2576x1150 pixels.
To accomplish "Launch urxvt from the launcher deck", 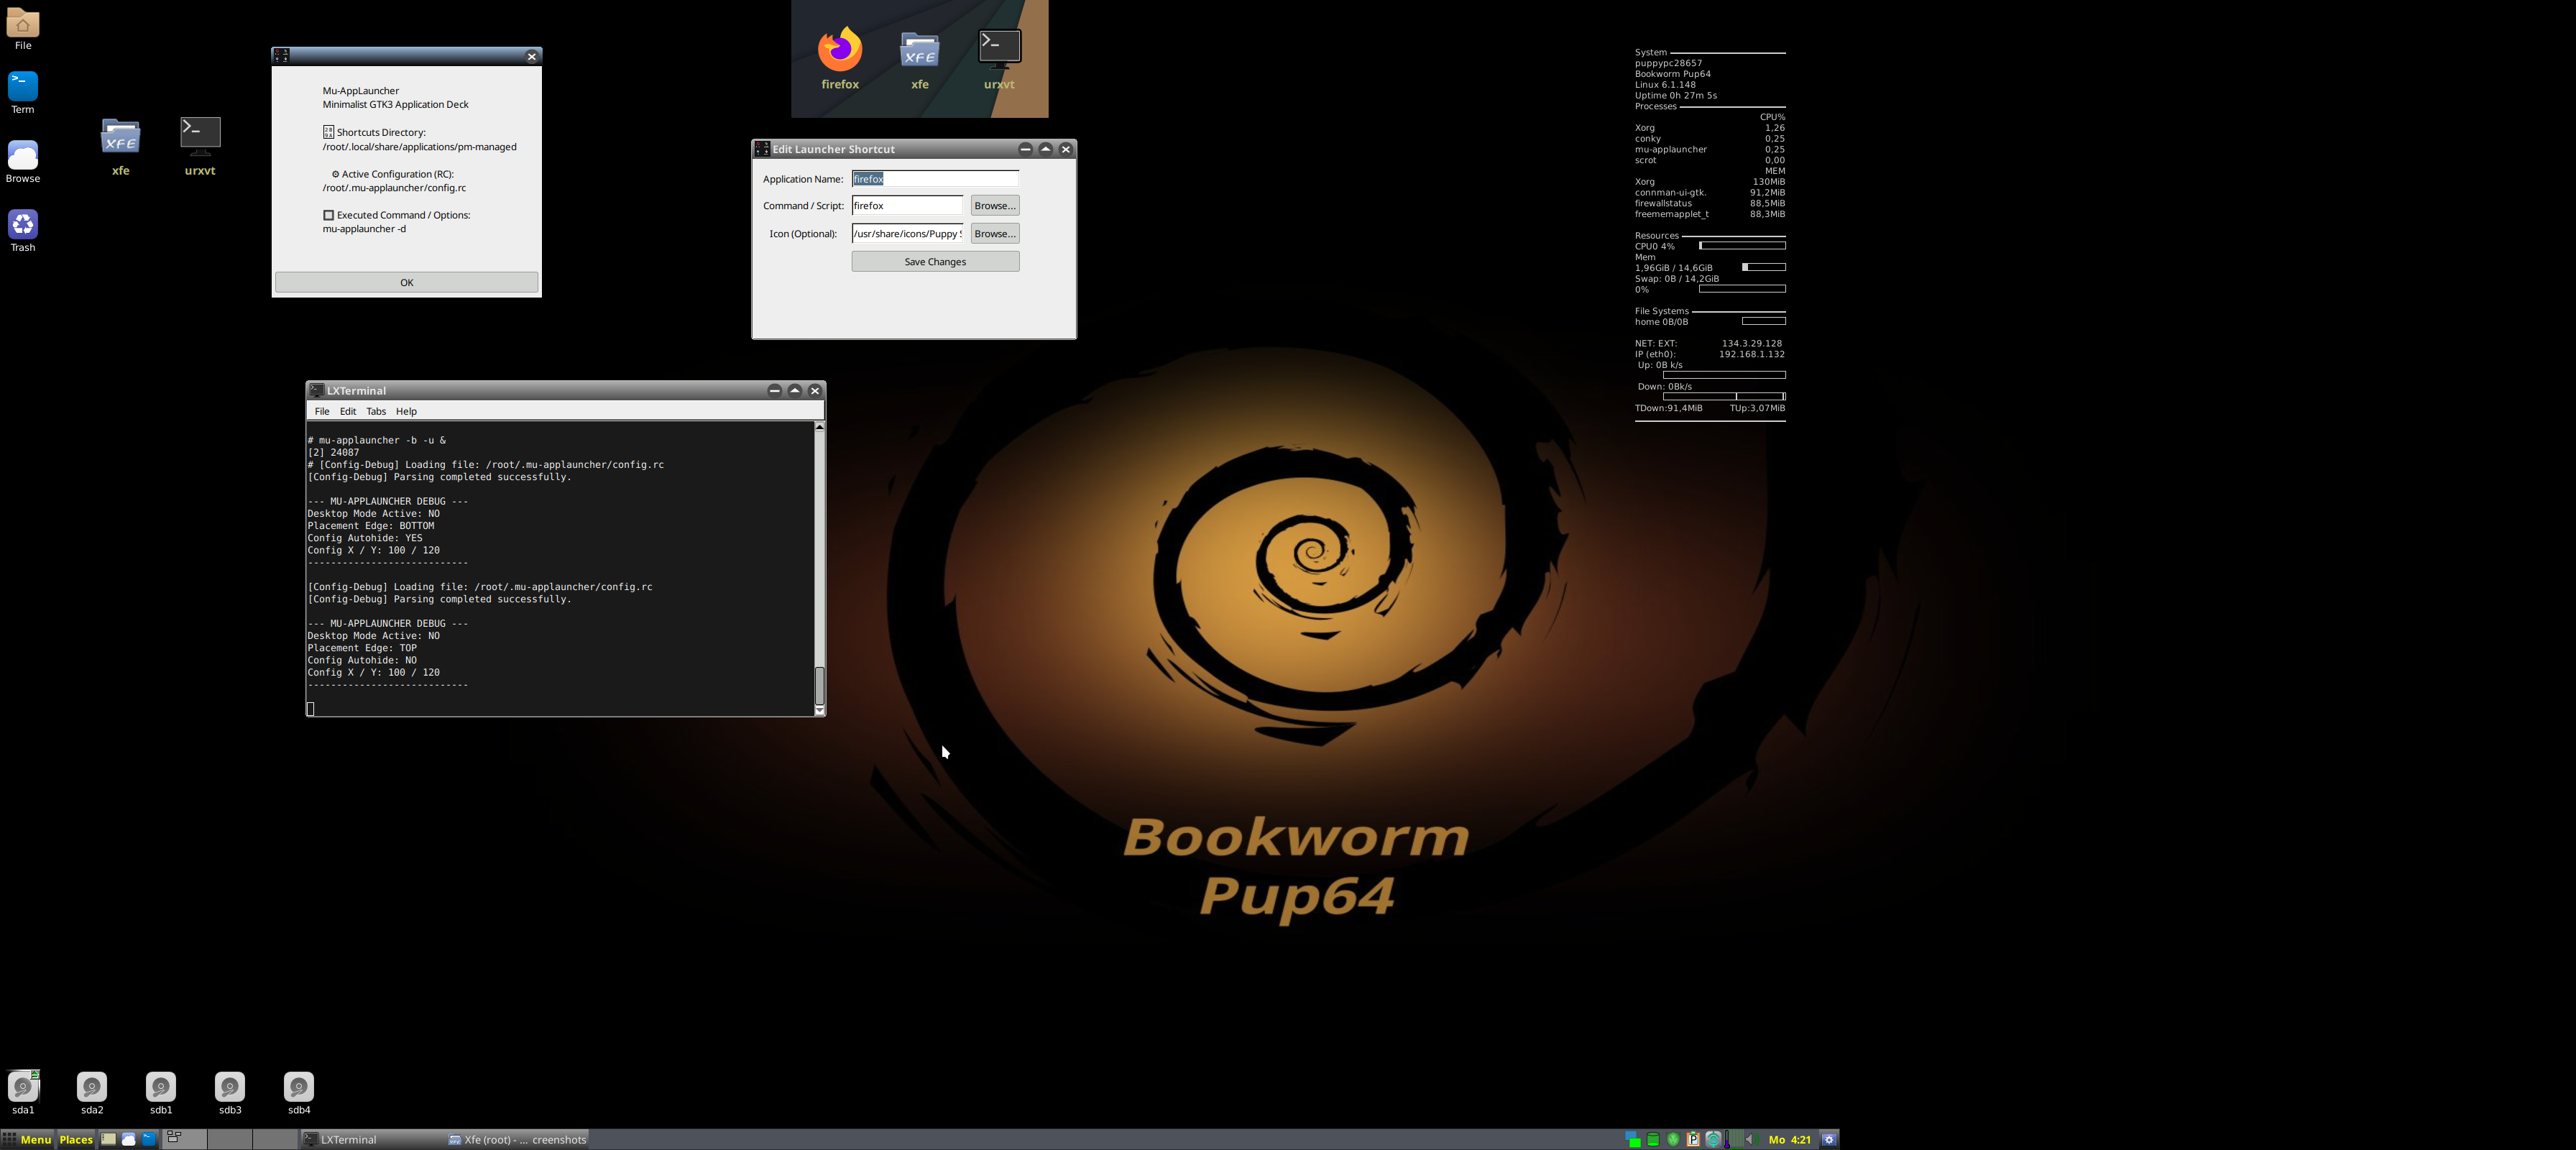I will 999,50.
